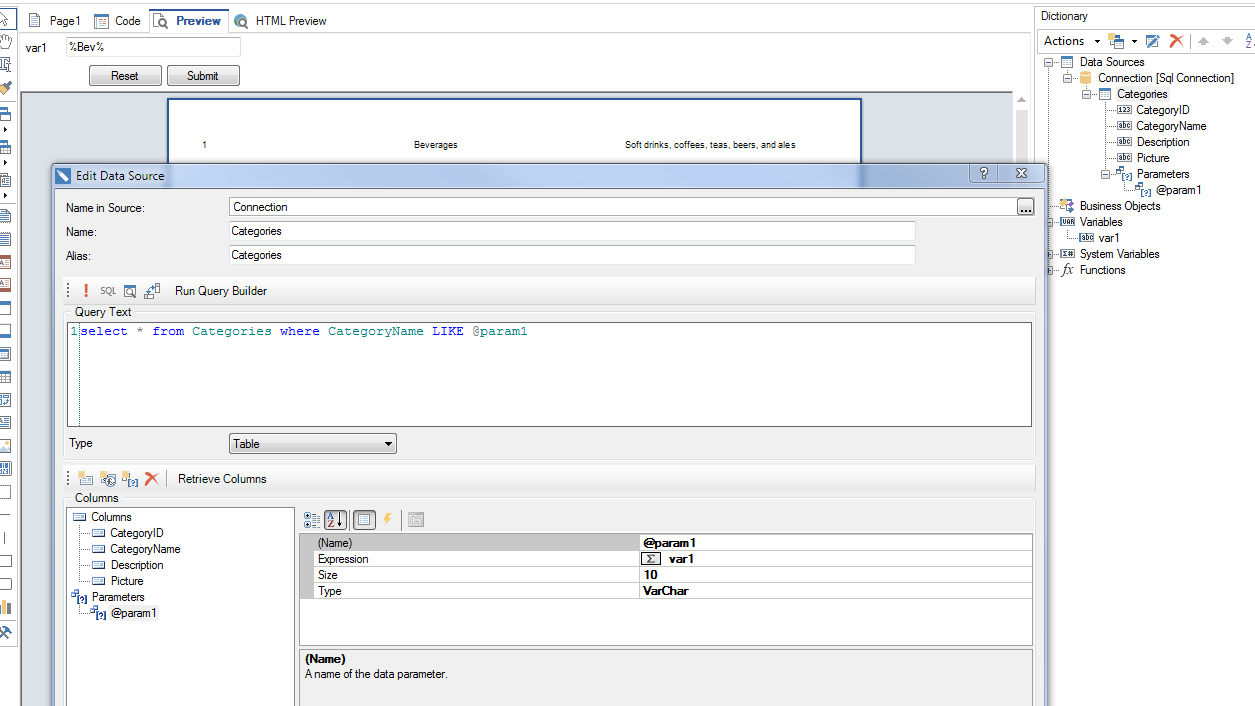Select @param1 in dialog Parameters tree
The height and width of the screenshot is (706, 1255).
tap(134, 613)
